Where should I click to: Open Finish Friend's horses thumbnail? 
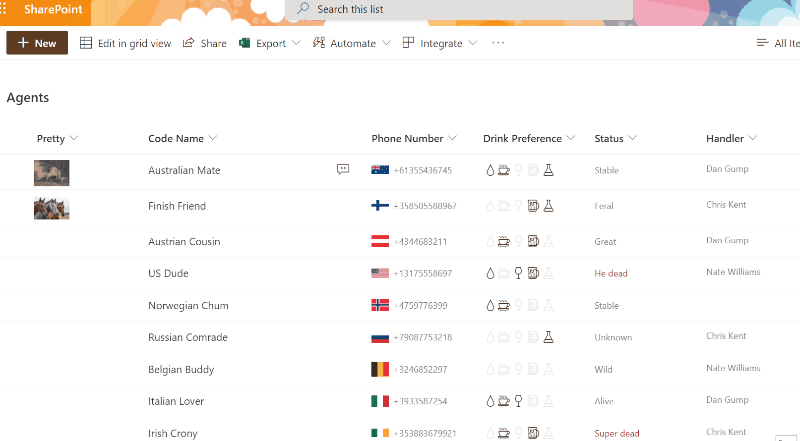(x=52, y=208)
